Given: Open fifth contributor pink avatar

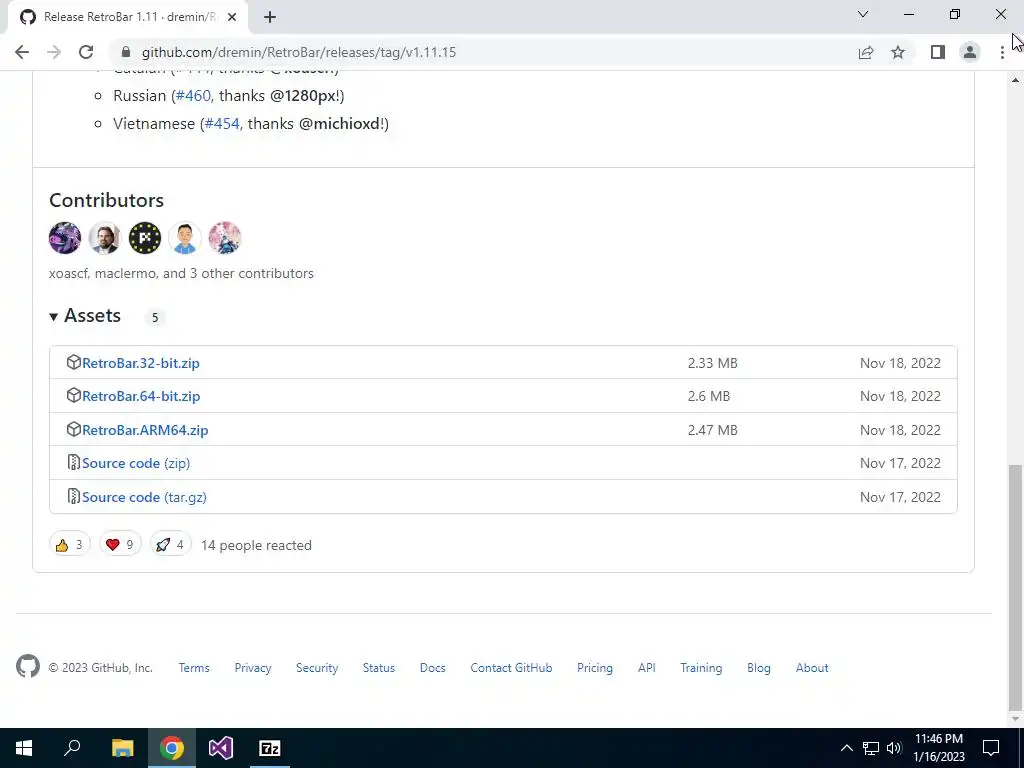Looking at the screenshot, I should click(225, 238).
